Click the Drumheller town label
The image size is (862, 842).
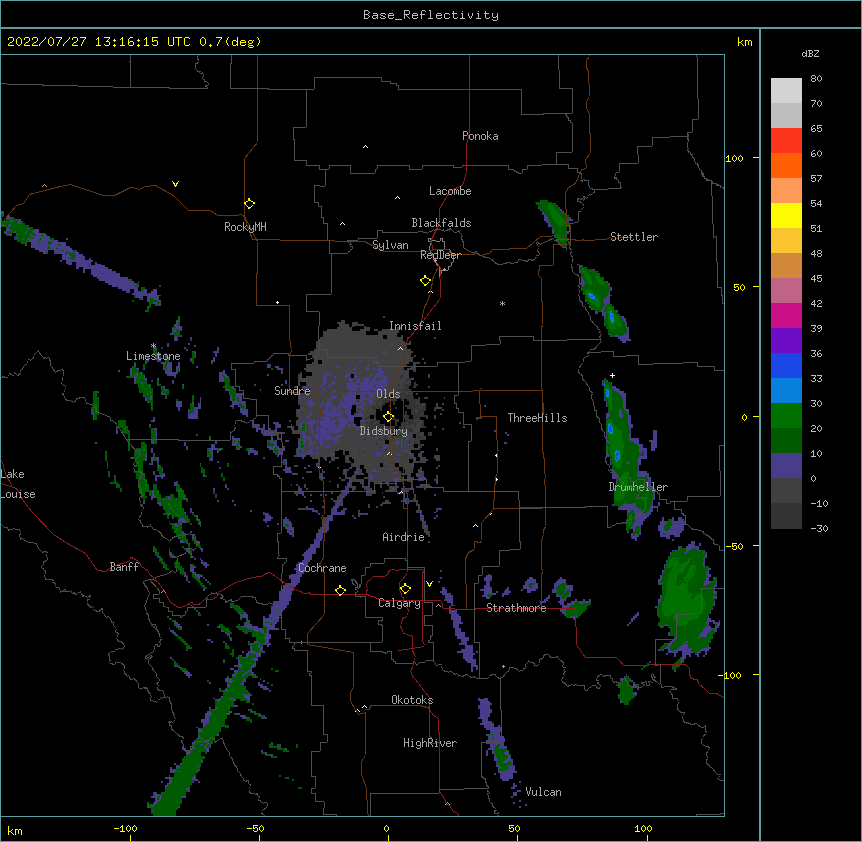pos(638,487)
